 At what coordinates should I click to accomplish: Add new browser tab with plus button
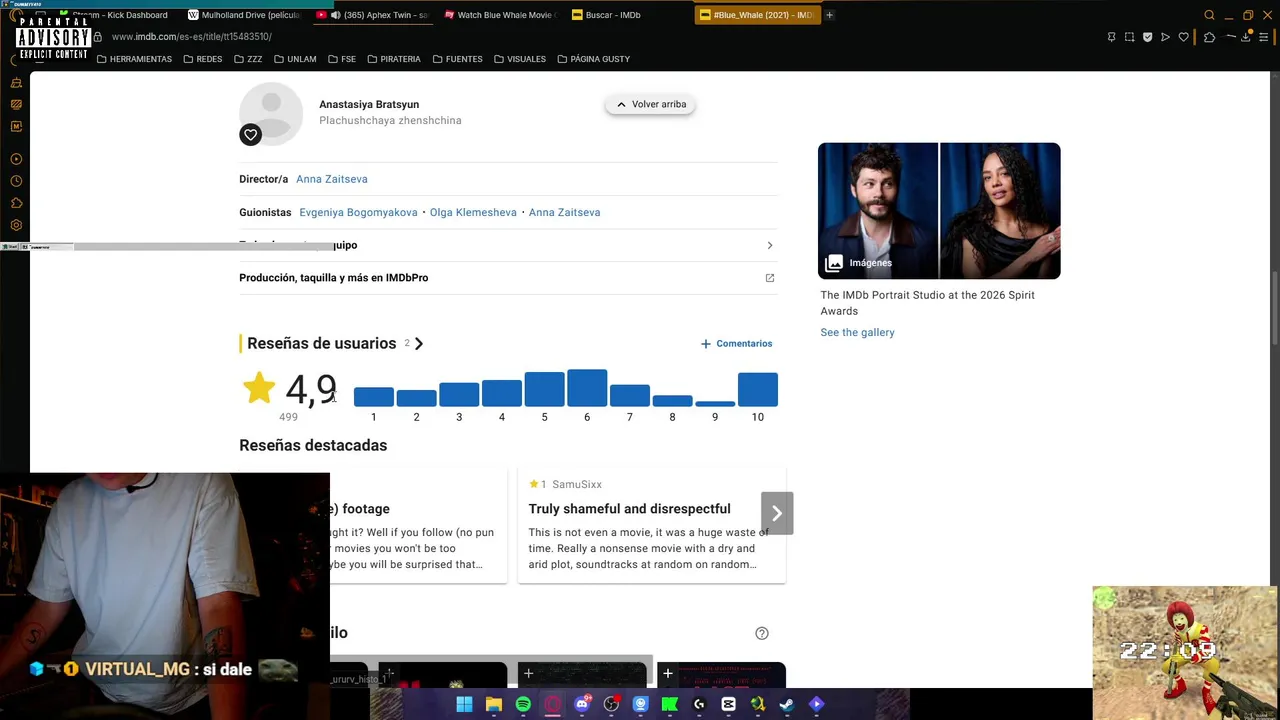point(829,15)
